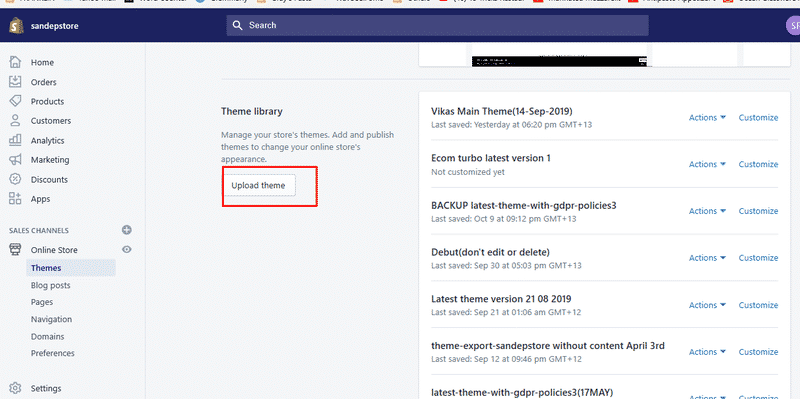
Task: Click the Theme library heading
Action: click(252, 111)
